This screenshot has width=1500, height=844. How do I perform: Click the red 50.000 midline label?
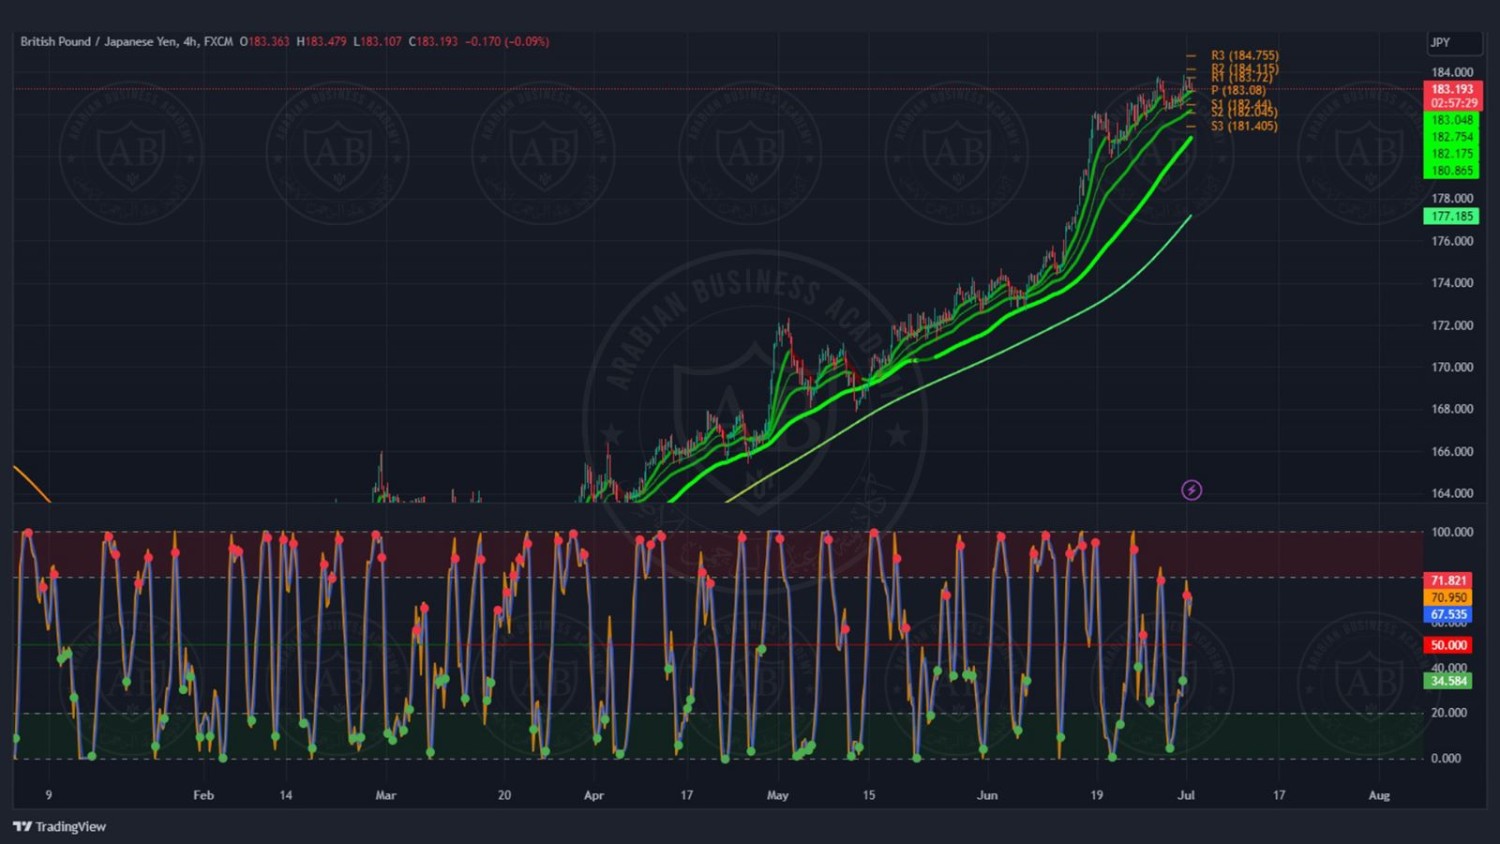1448,645
